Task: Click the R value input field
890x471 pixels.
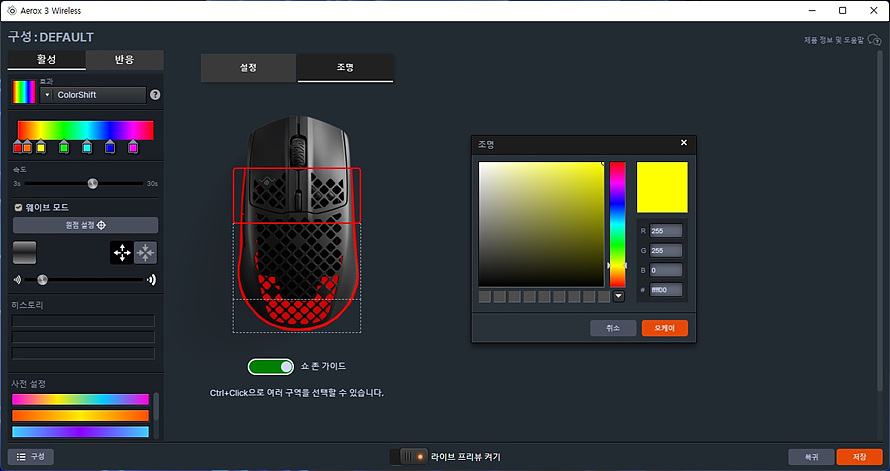Action: (666, 231)
